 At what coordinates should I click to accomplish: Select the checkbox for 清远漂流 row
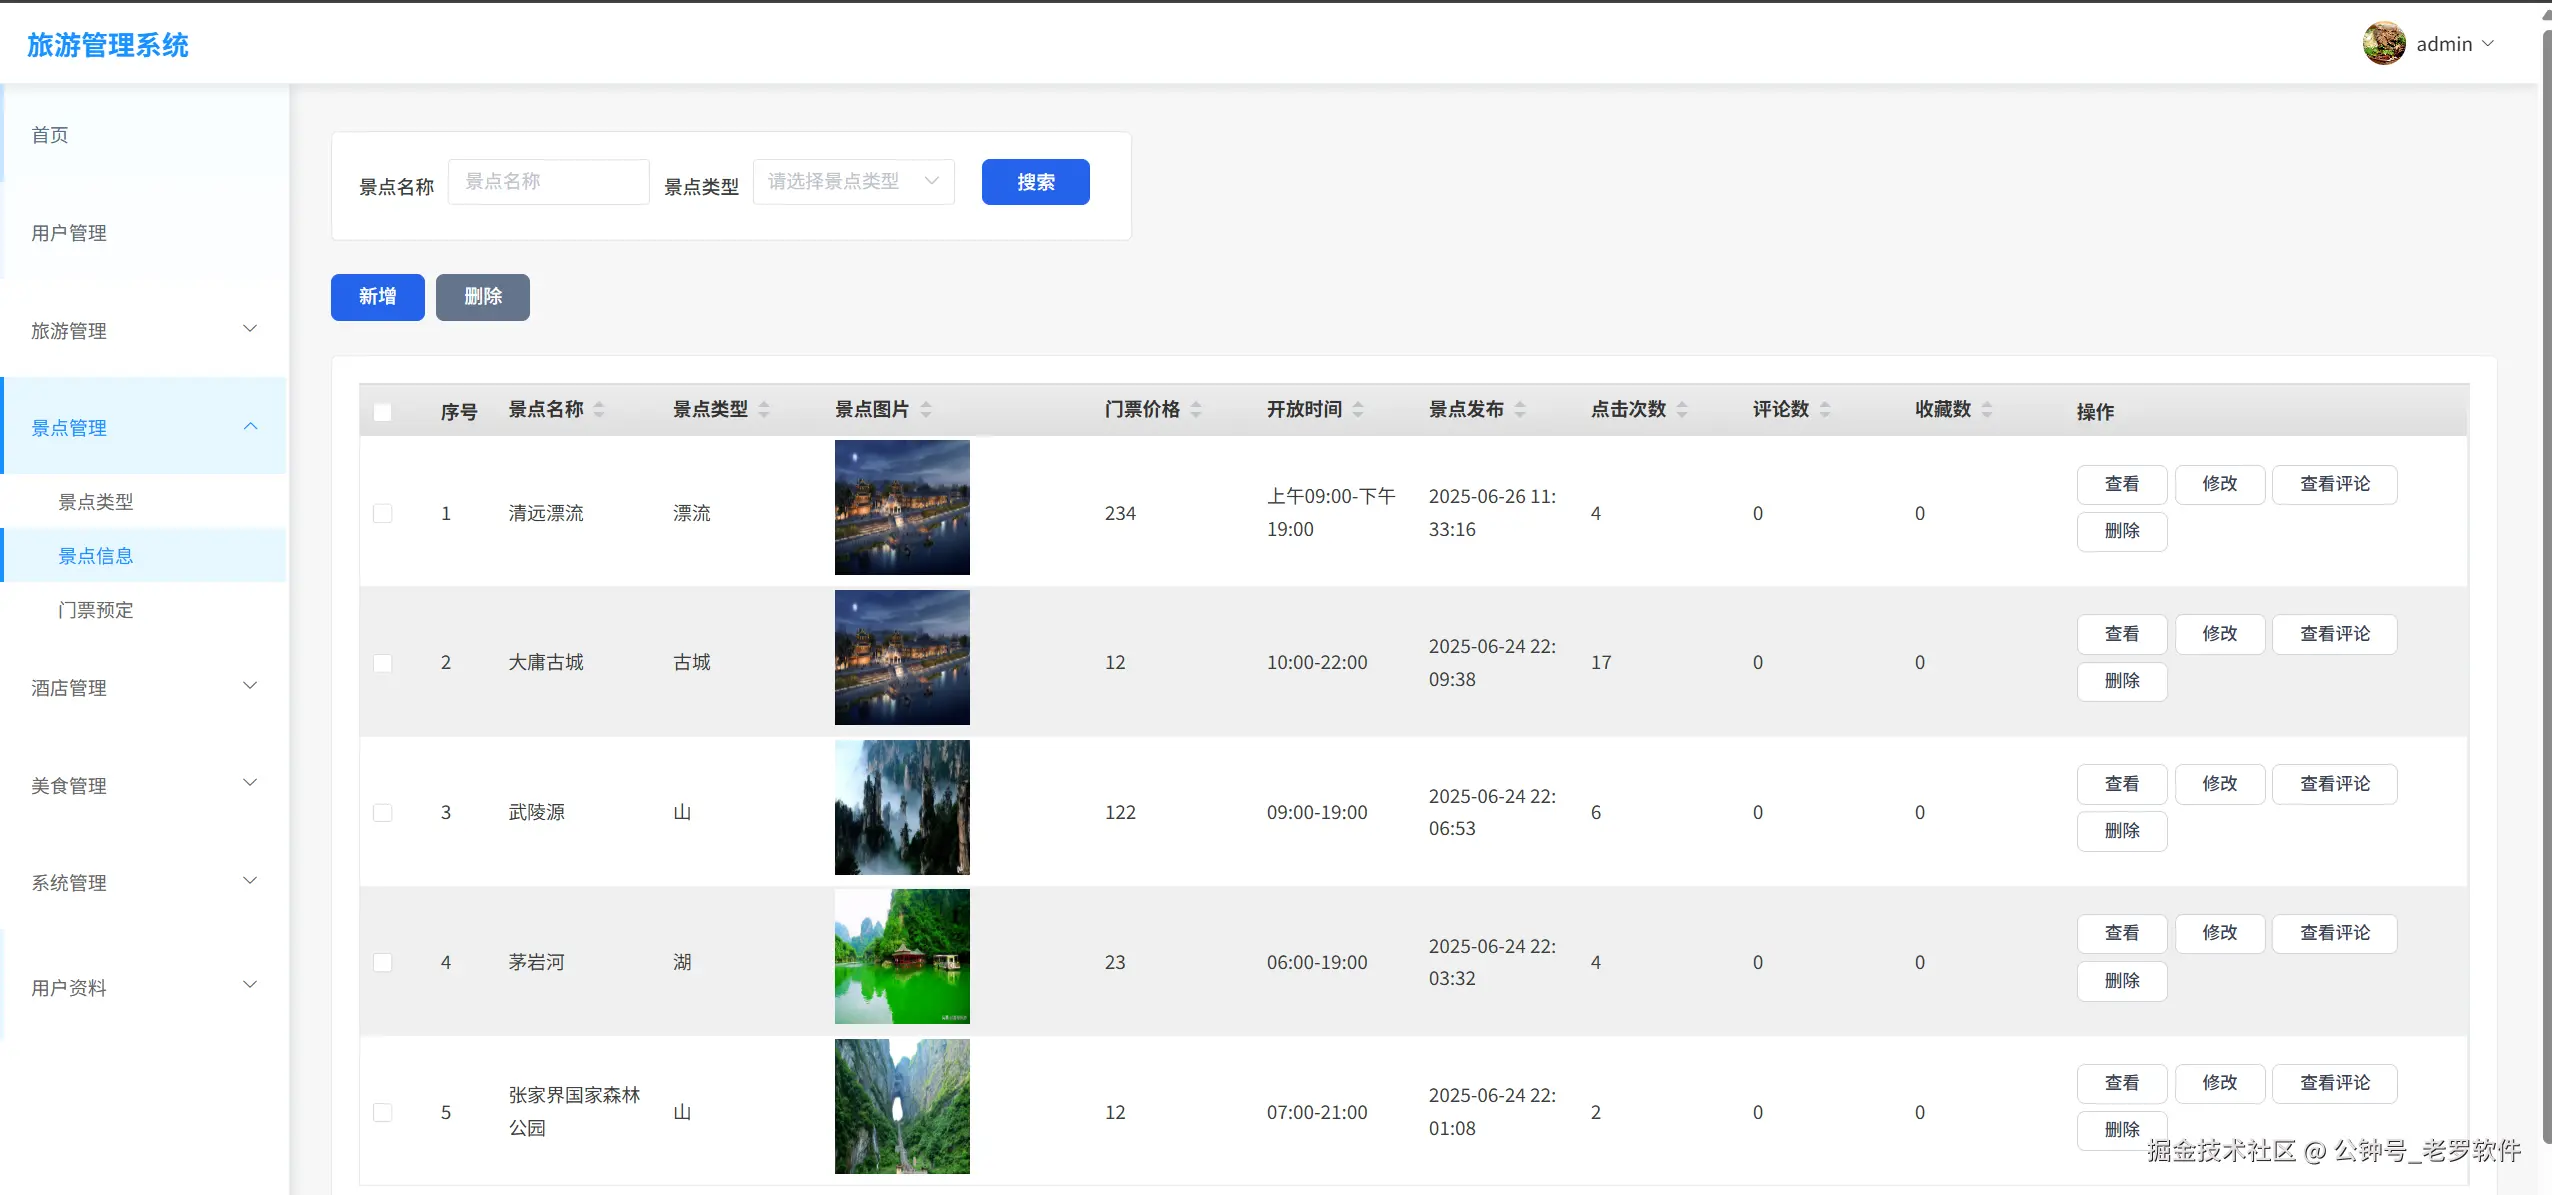[382, 513]
